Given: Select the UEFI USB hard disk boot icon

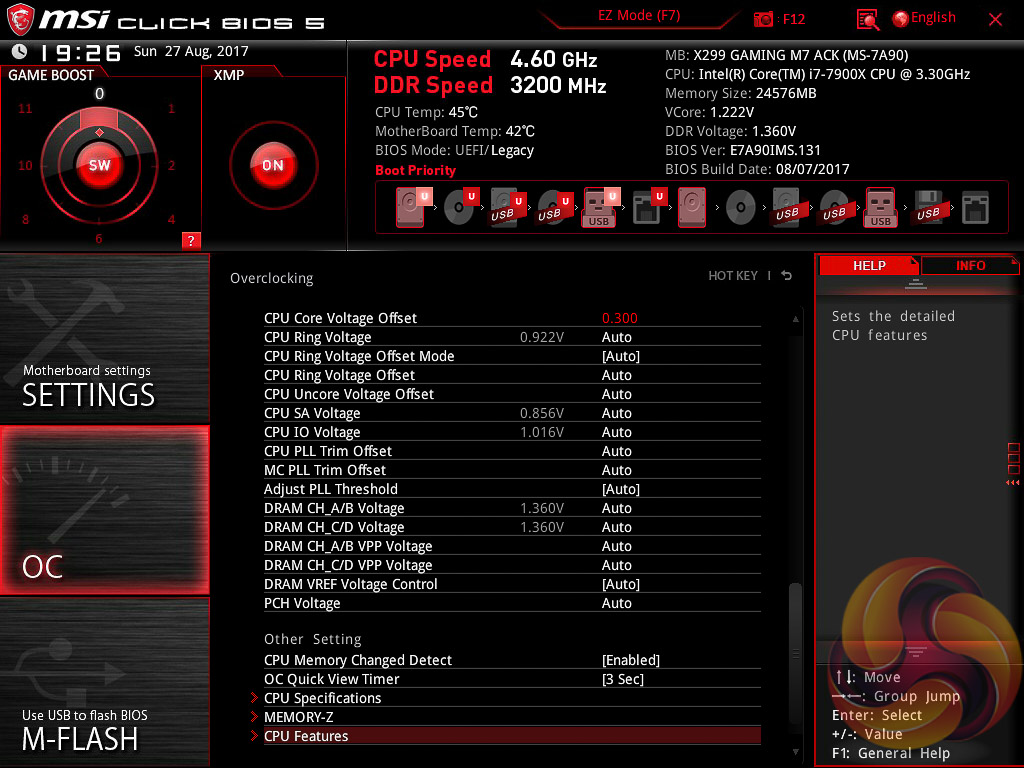Looking at the screenshot, I should coord(508,207).
